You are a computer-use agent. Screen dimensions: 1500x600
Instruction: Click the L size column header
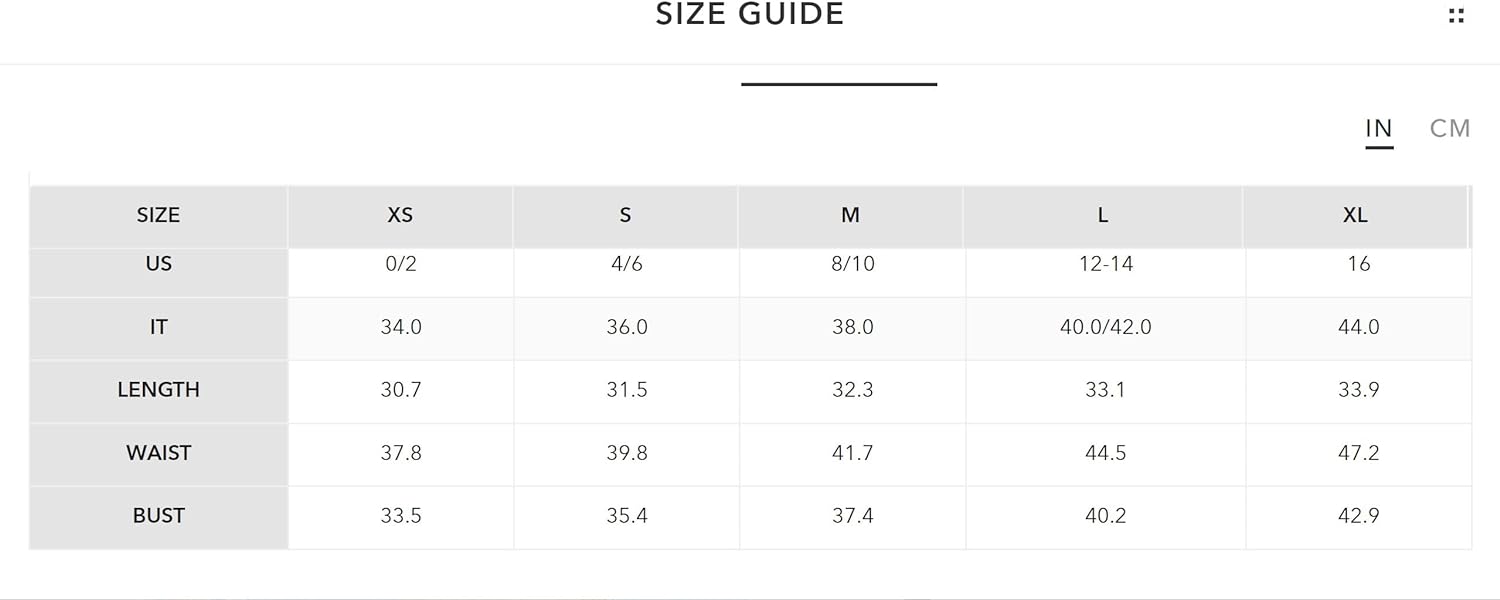click(1103, 216)
